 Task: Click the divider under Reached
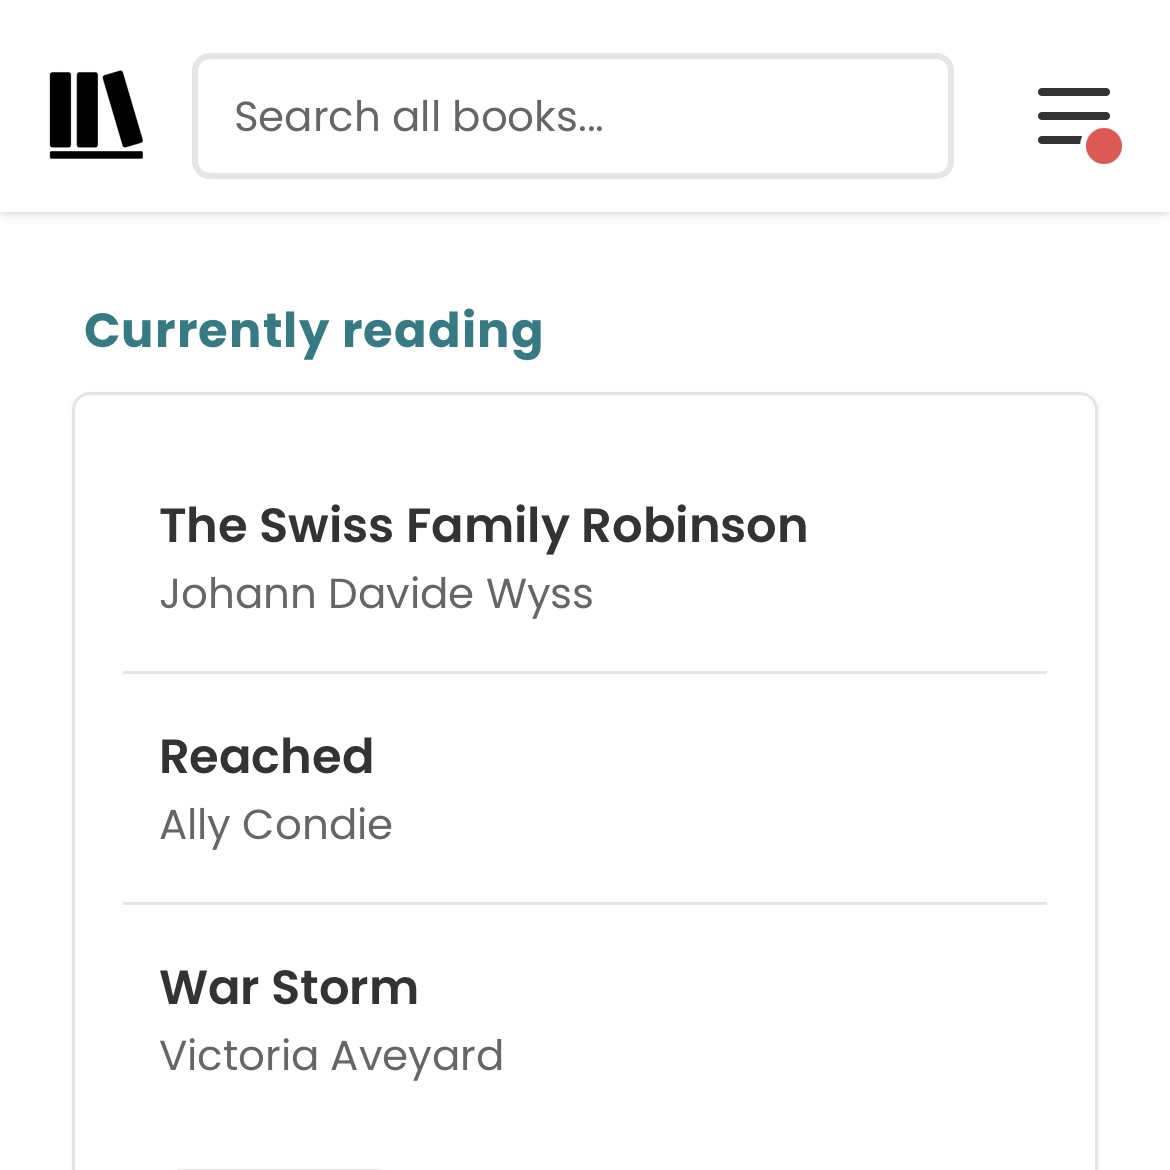(x=585, y=903)
